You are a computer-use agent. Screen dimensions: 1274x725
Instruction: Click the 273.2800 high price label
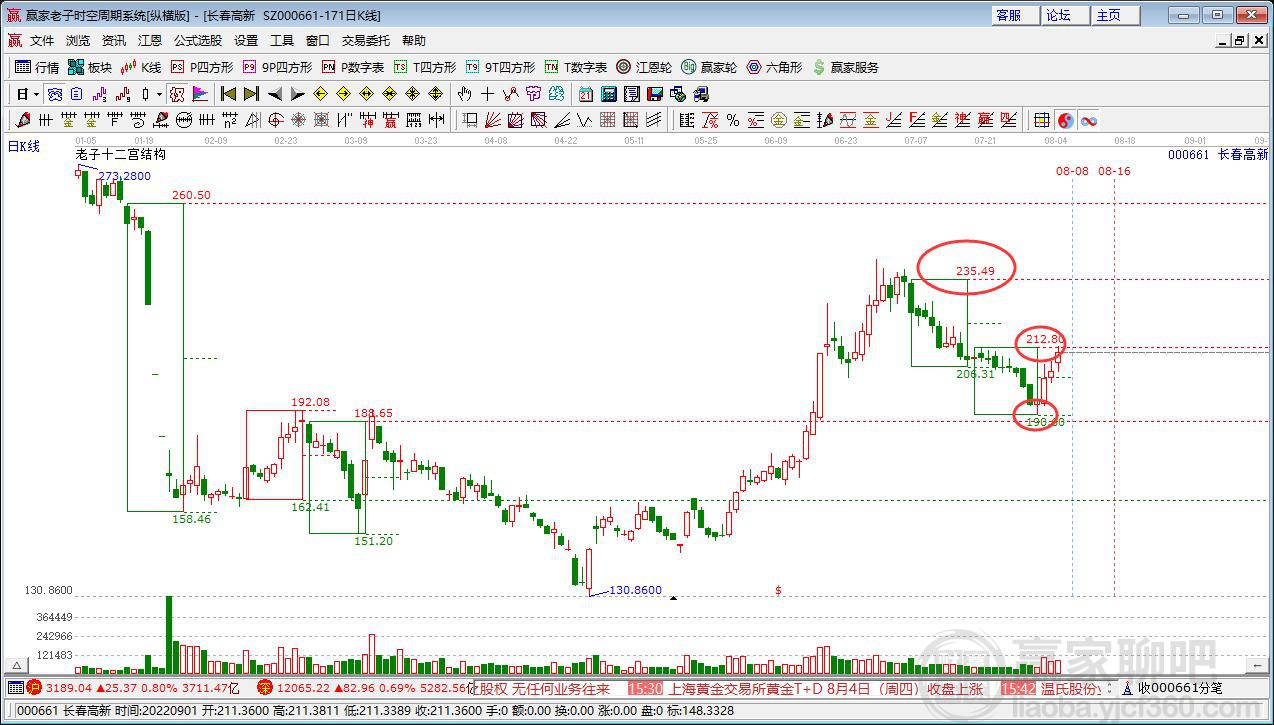tap(124, 176)
